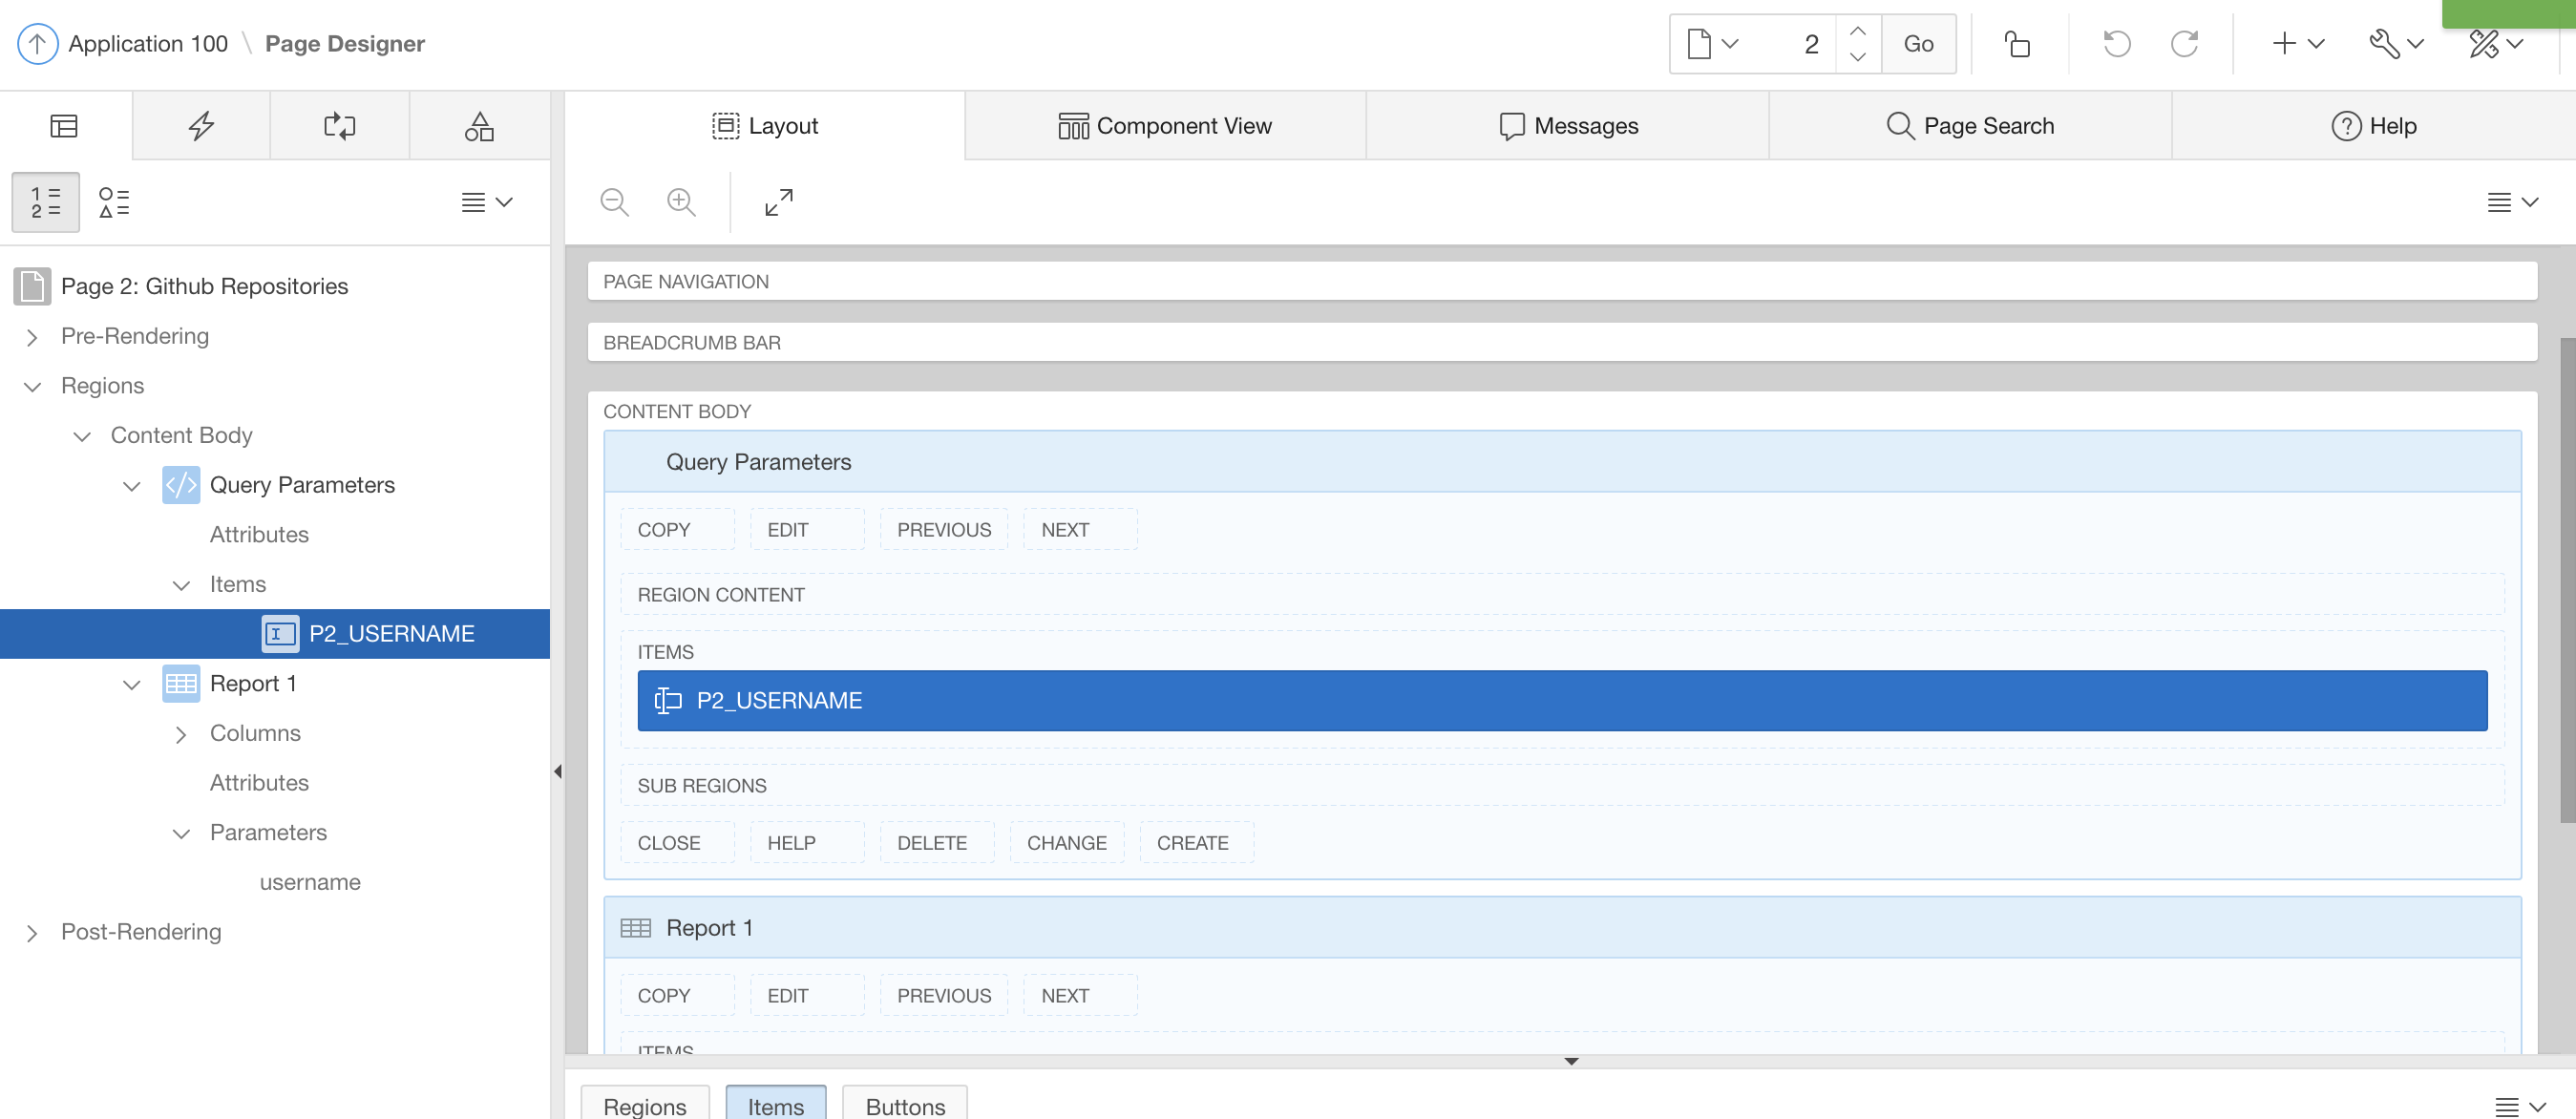Expand the Pre-Rendering tree node
2576x1119 pixels.
32,337
